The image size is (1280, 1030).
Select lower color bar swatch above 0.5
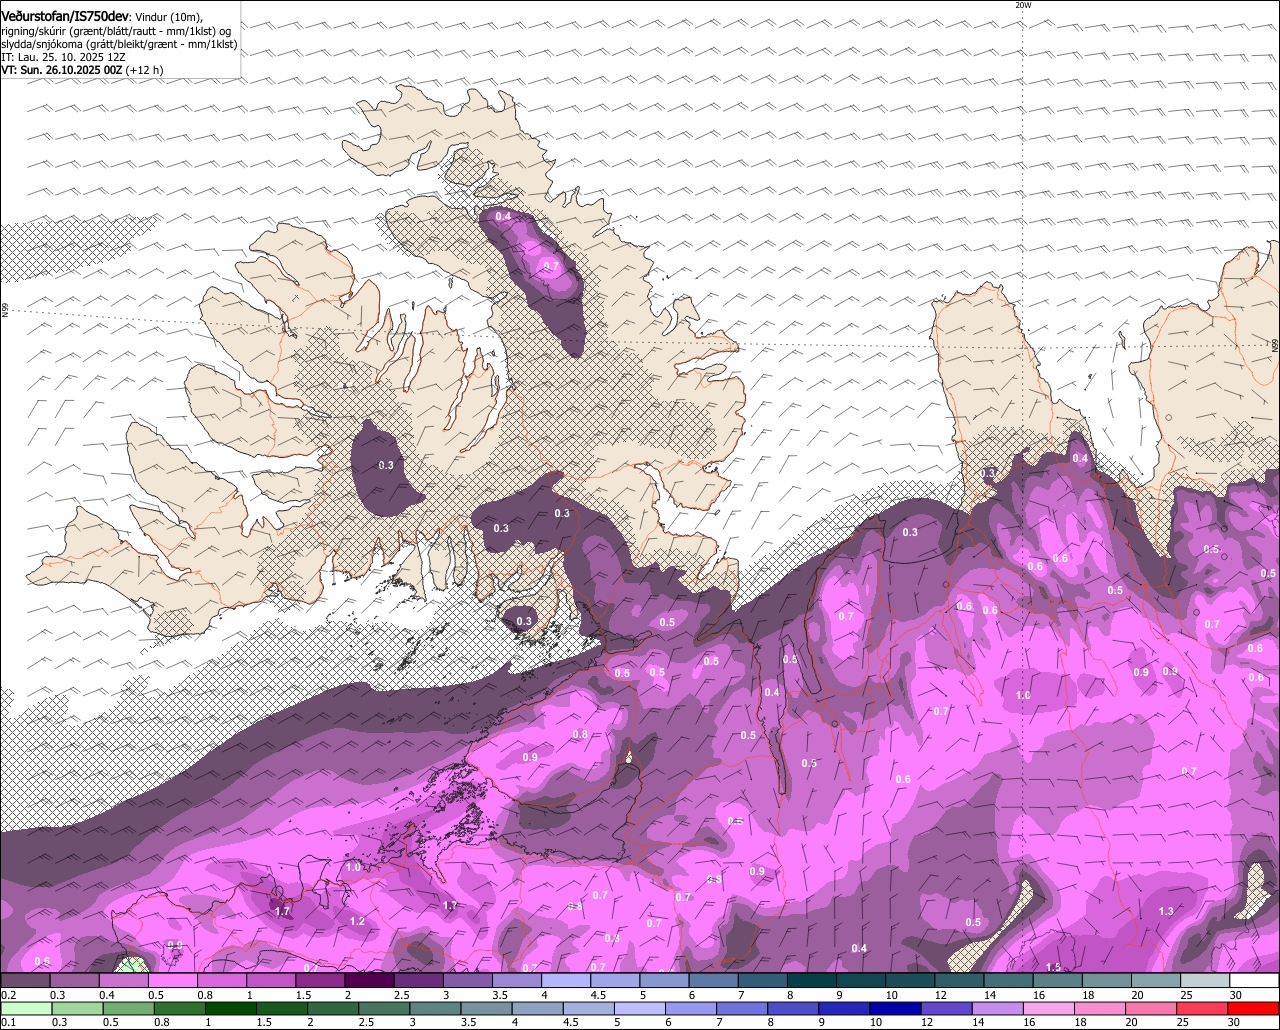pos(128,1008)
